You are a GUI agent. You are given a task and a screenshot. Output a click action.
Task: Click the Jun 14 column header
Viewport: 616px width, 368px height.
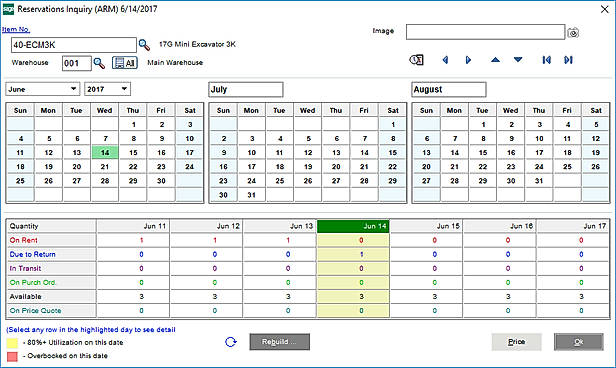353,226
